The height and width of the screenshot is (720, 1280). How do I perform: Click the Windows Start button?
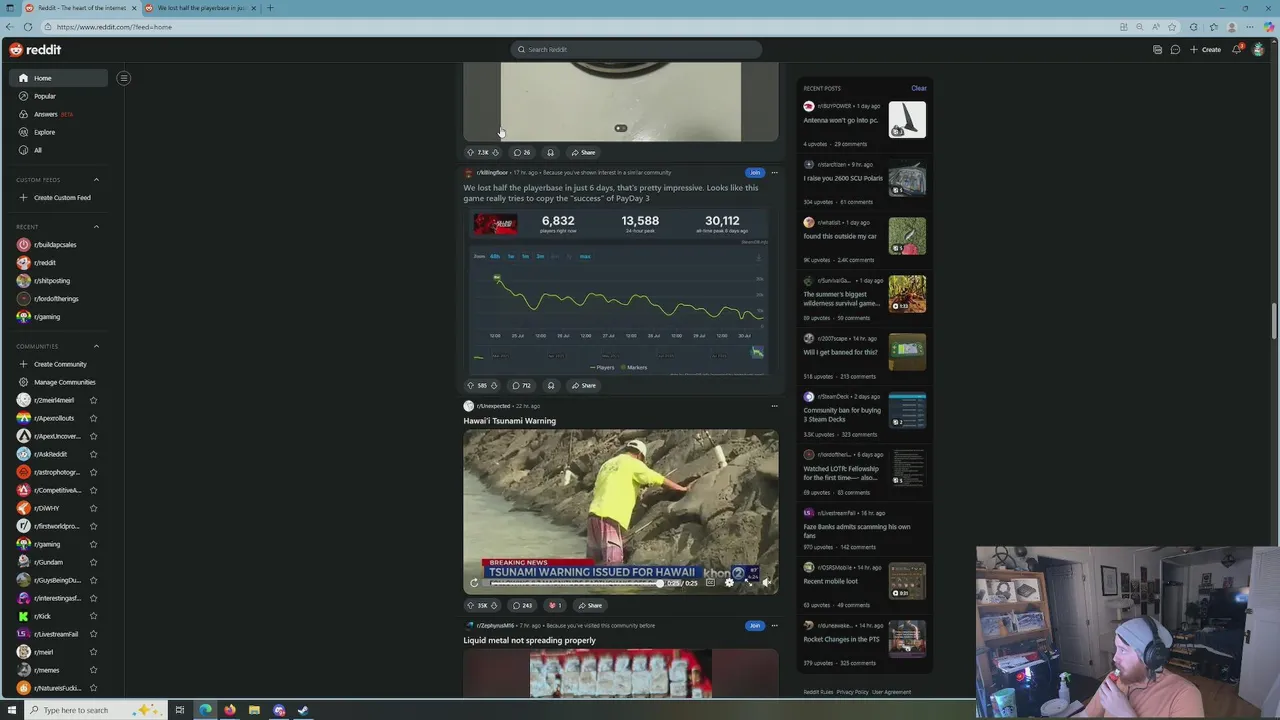tap(10, 710)
